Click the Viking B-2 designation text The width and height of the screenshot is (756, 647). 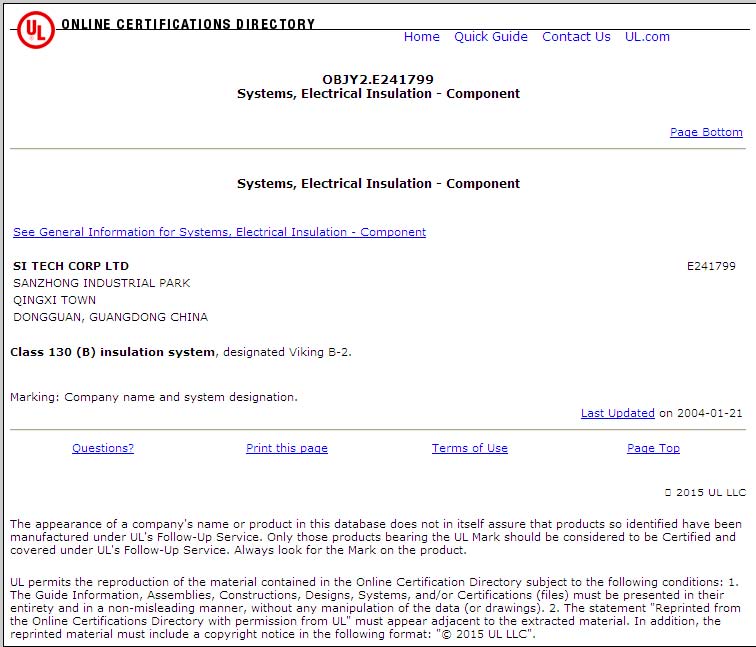click(319, 352)
